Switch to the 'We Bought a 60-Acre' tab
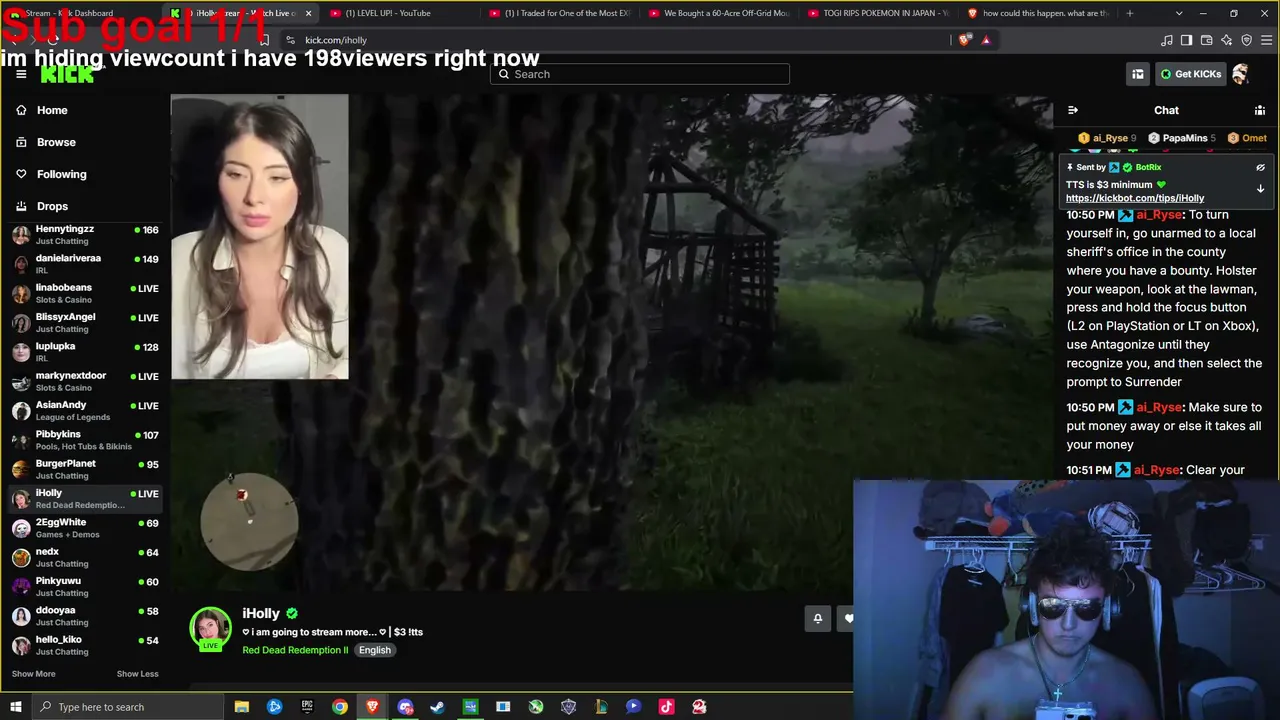This screenshot has width=1280, height=720. pyautogui.click(x=720, y=13)
